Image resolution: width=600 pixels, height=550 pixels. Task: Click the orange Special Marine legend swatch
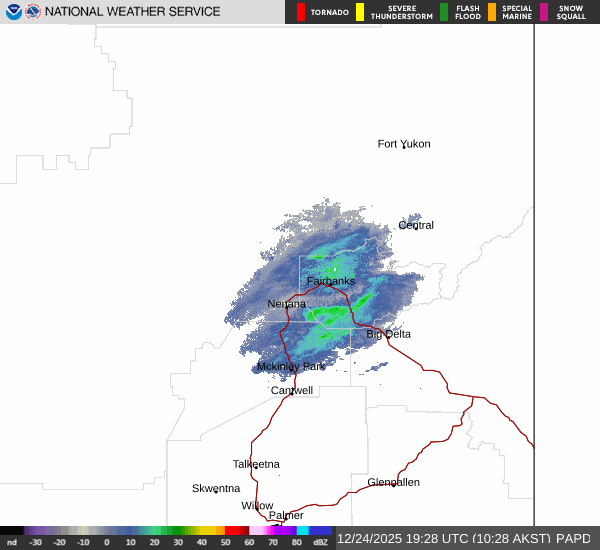coord(491,12)
